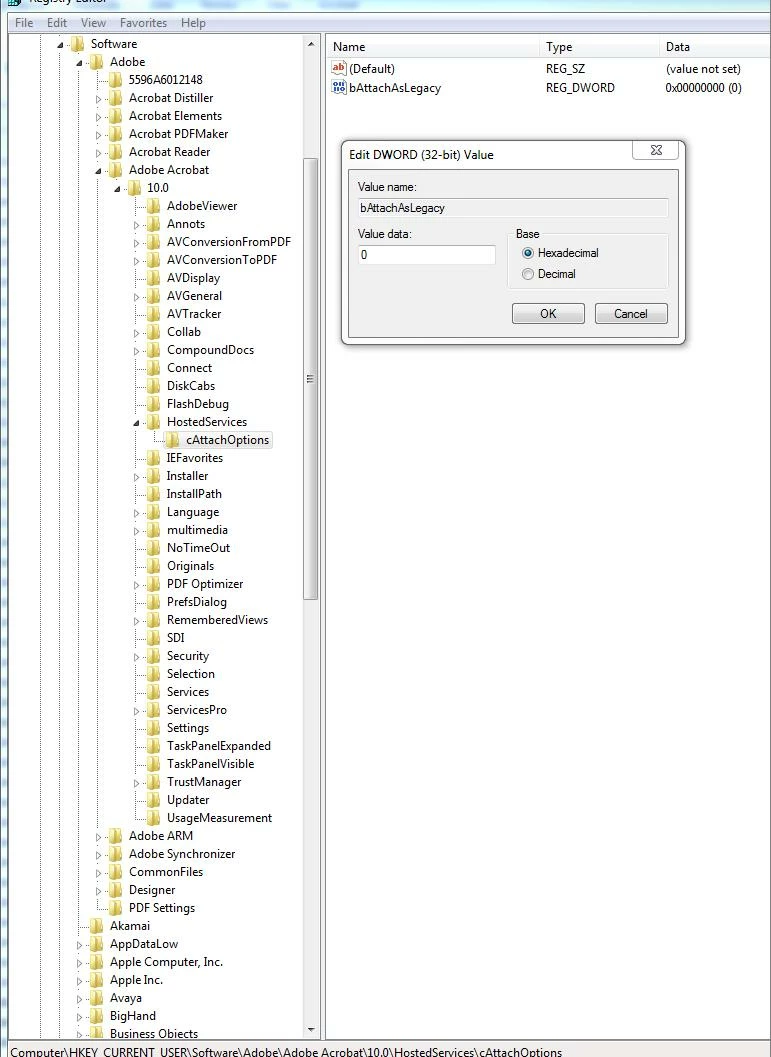The width and height of the screenshot is (771, 1057).
Task: Click the PDF Settings folder icon
Action: pyautogui.click(x=116, y=908)
